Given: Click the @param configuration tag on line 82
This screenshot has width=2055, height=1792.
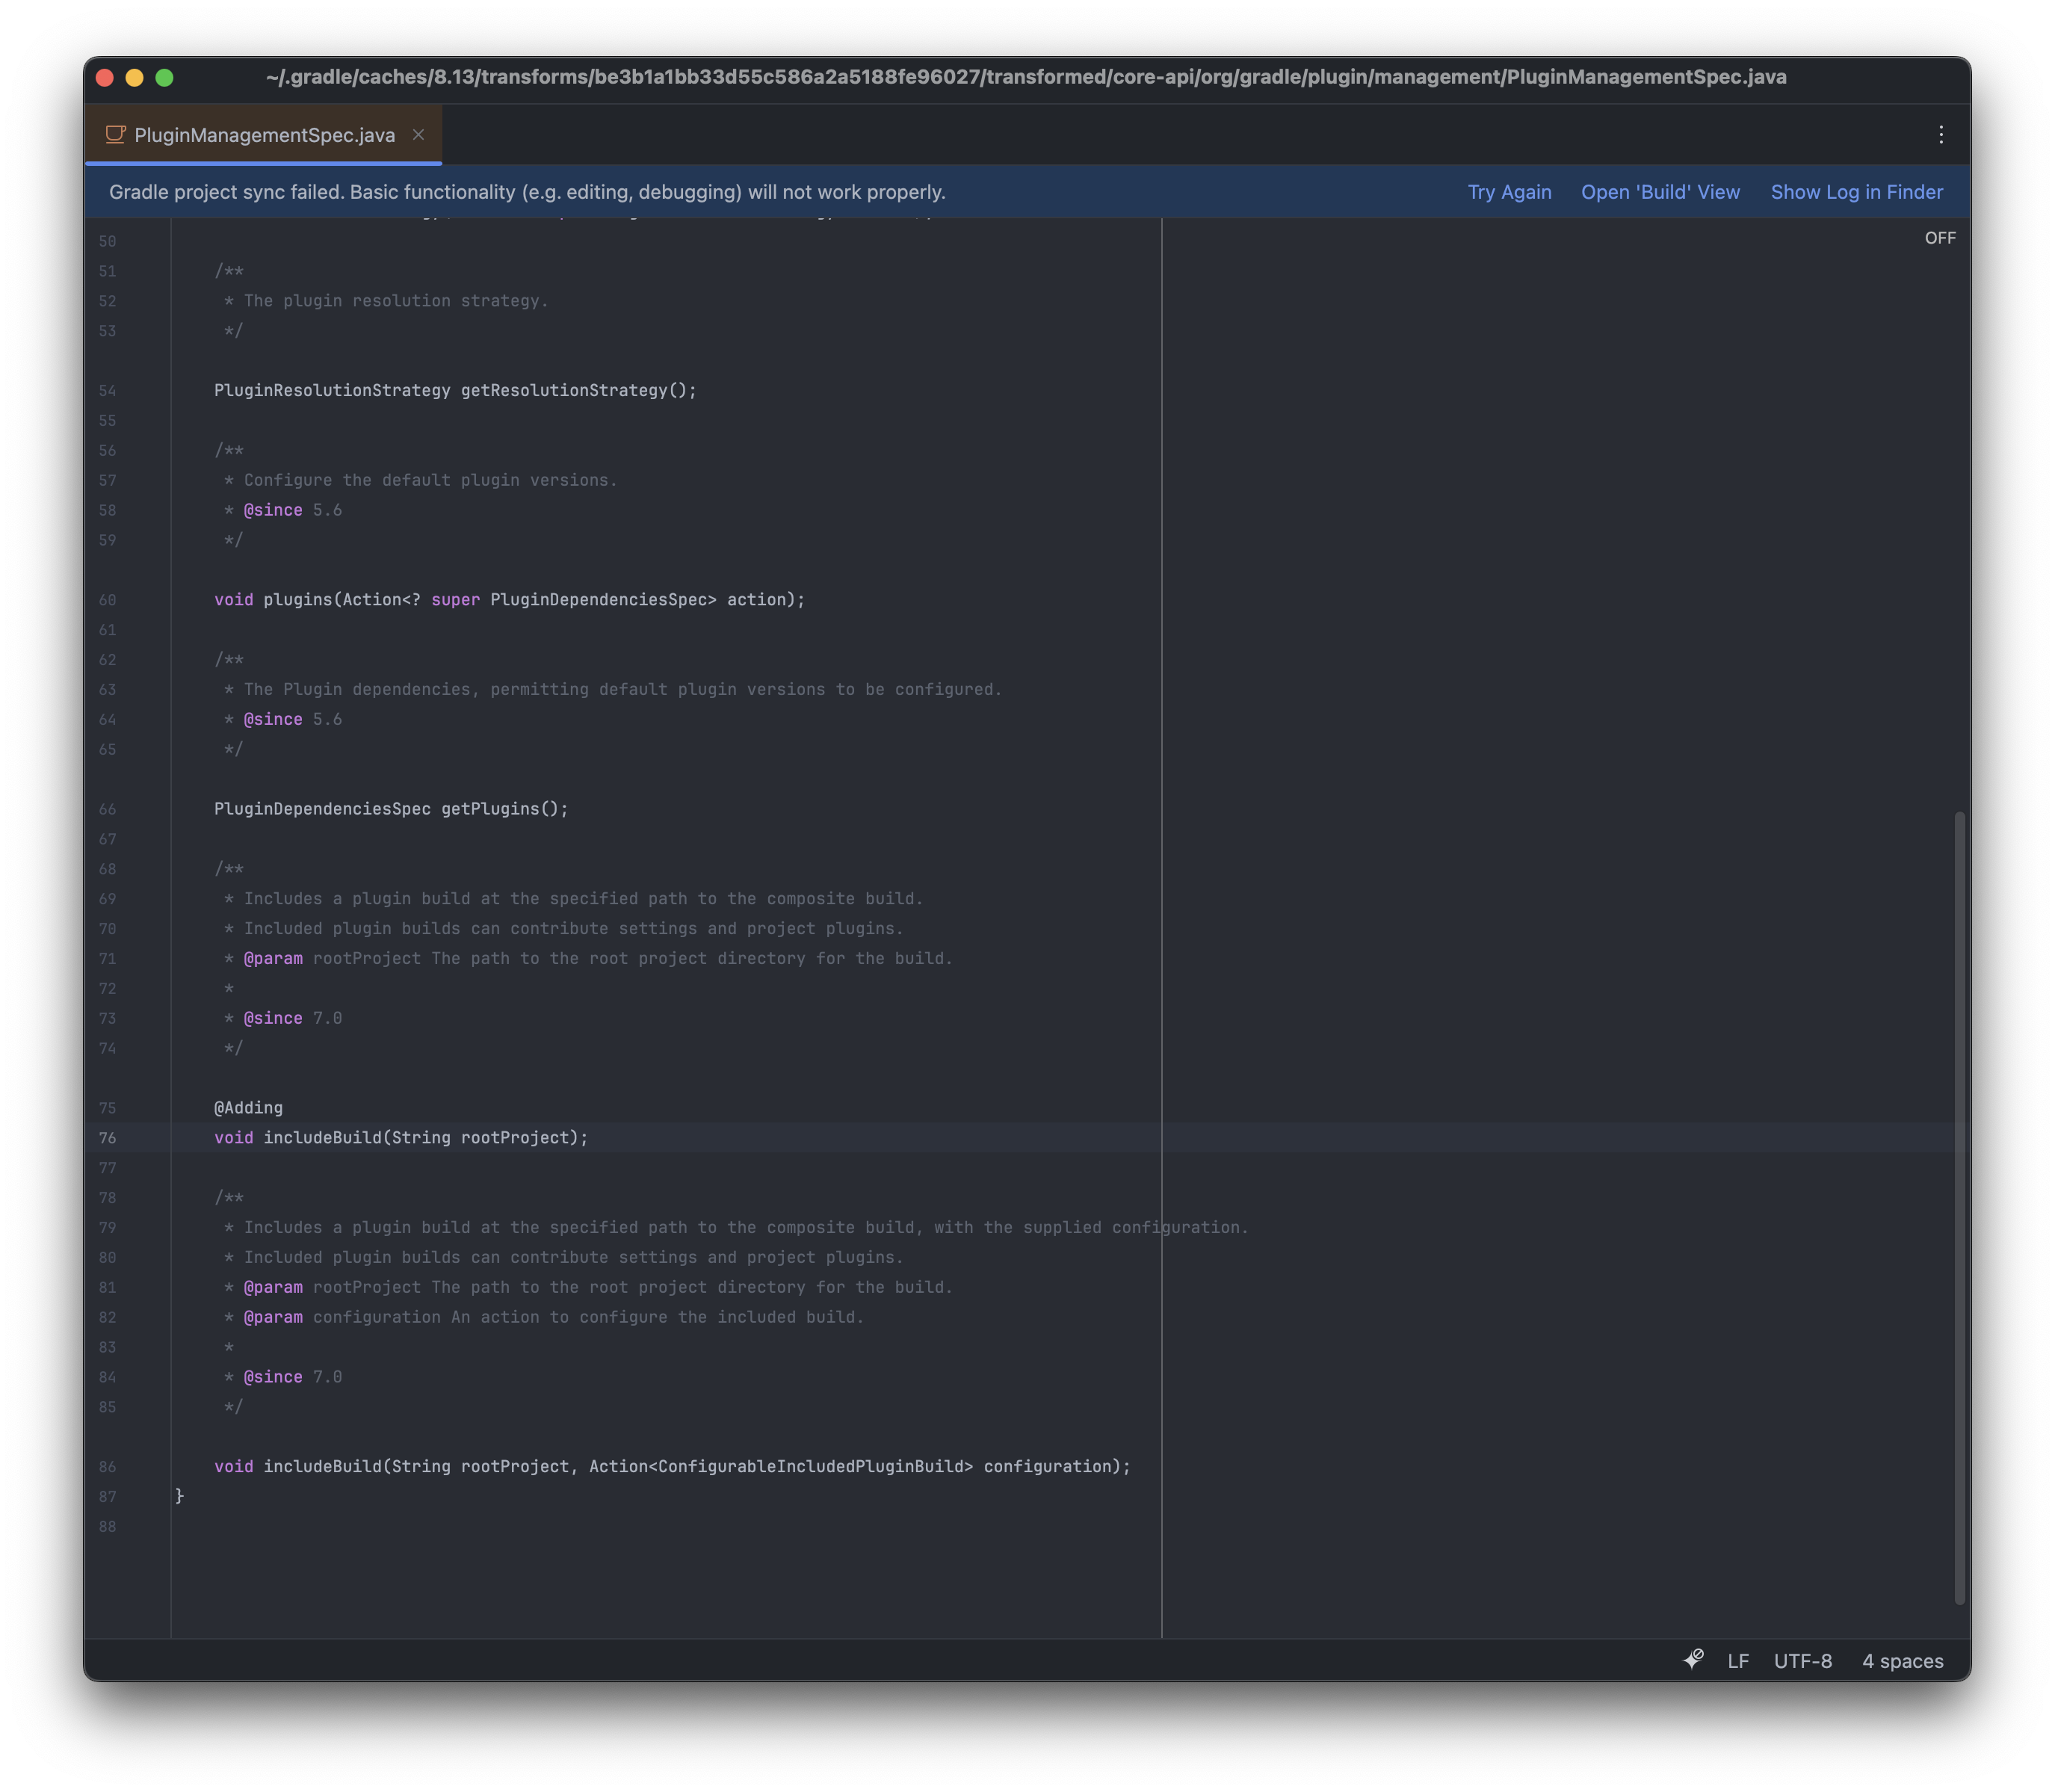Looking at the screenshot, I should (342, 1317).
